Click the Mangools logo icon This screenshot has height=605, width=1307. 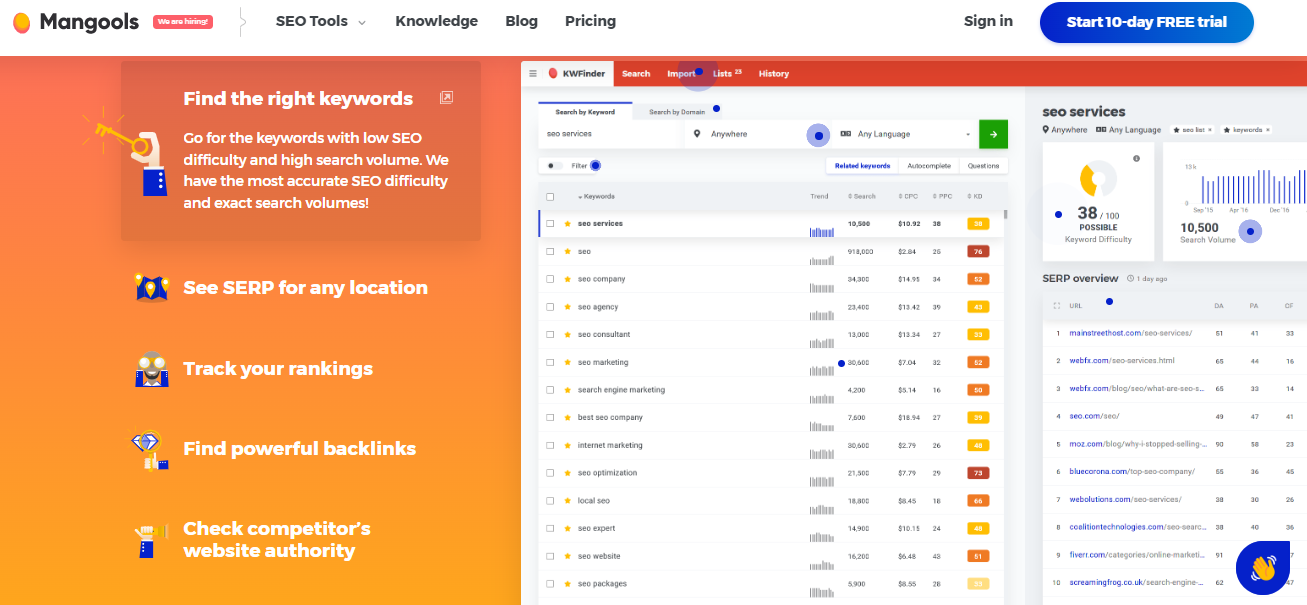(x=22, y=22)
